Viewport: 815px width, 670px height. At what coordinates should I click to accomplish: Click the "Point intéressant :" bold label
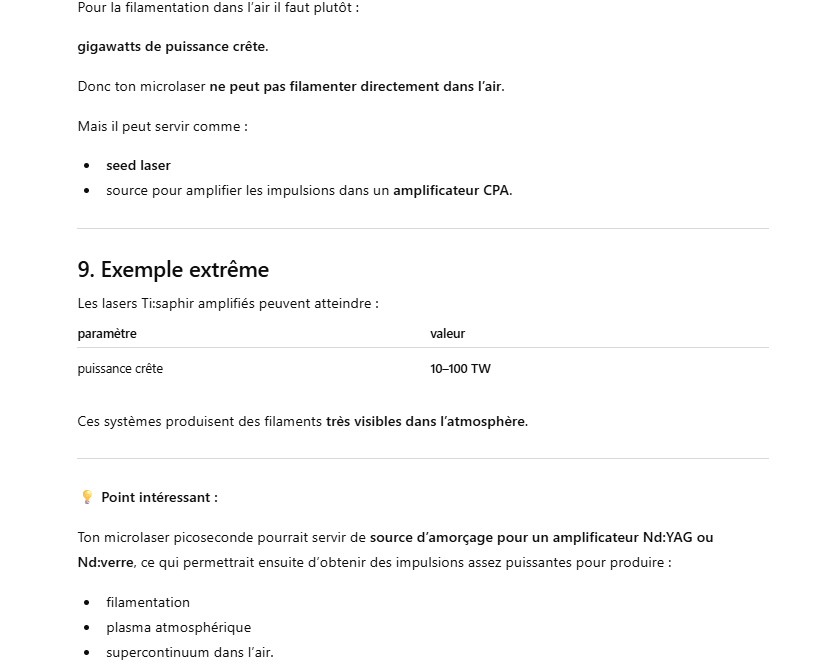tap(159, 497)
